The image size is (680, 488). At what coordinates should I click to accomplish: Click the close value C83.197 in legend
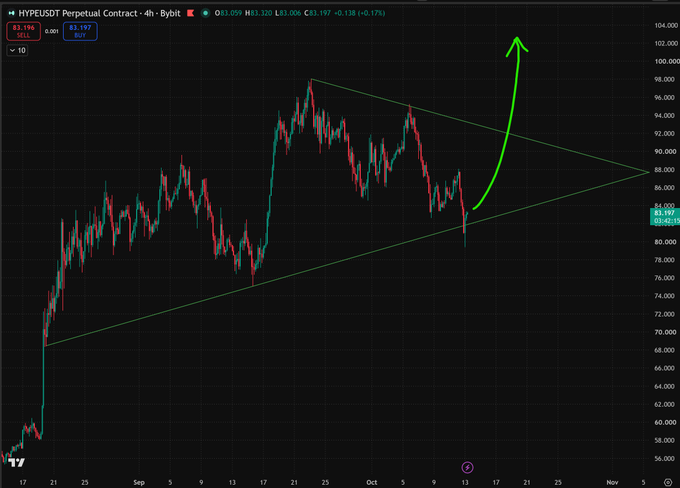[317, 13]
